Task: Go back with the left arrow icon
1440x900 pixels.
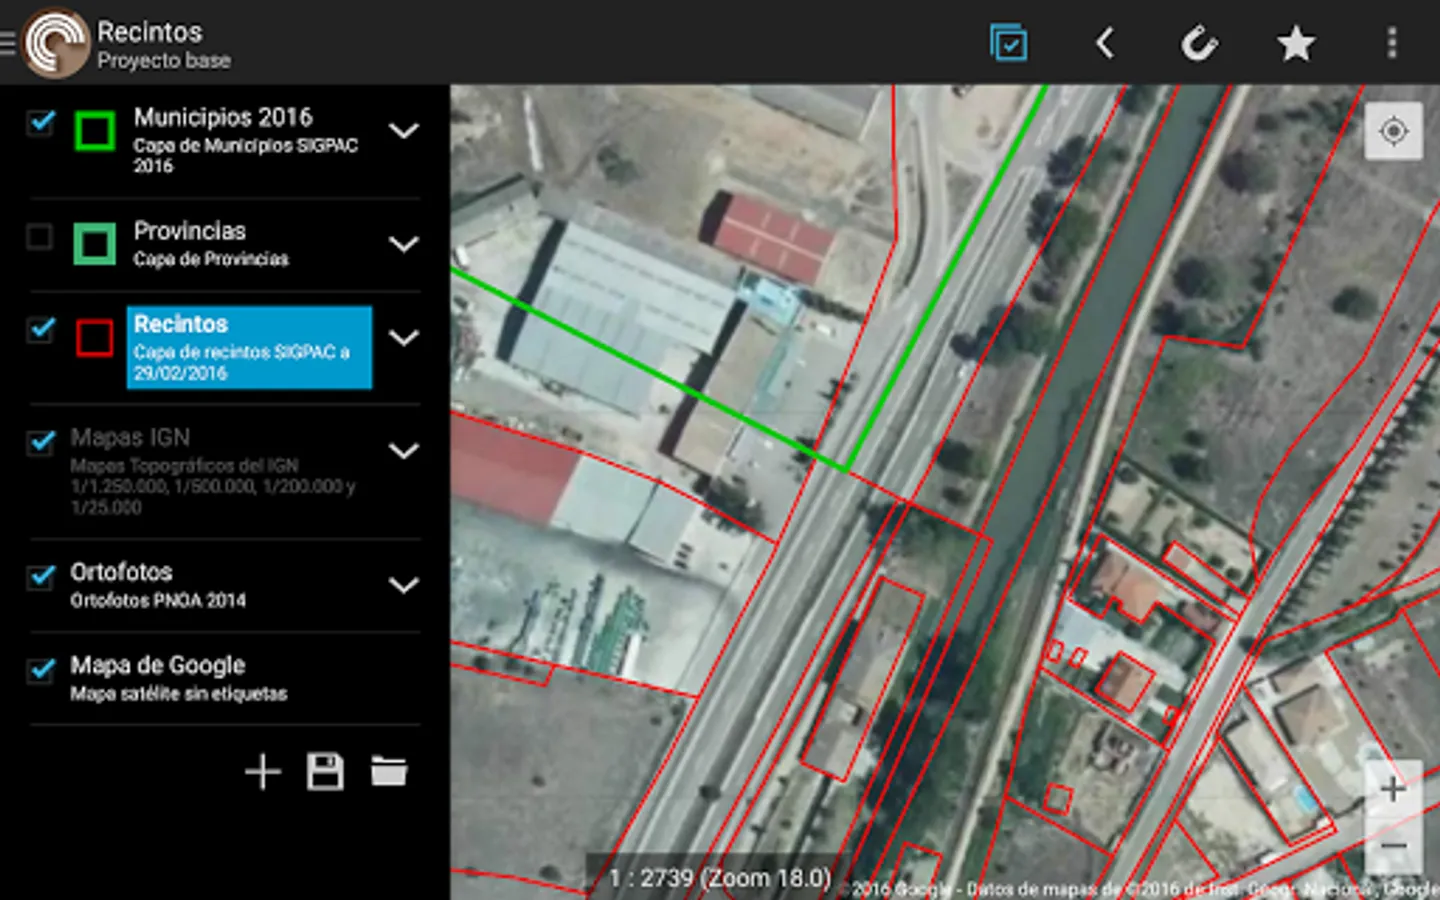Action: click(x=1104, y=43)
